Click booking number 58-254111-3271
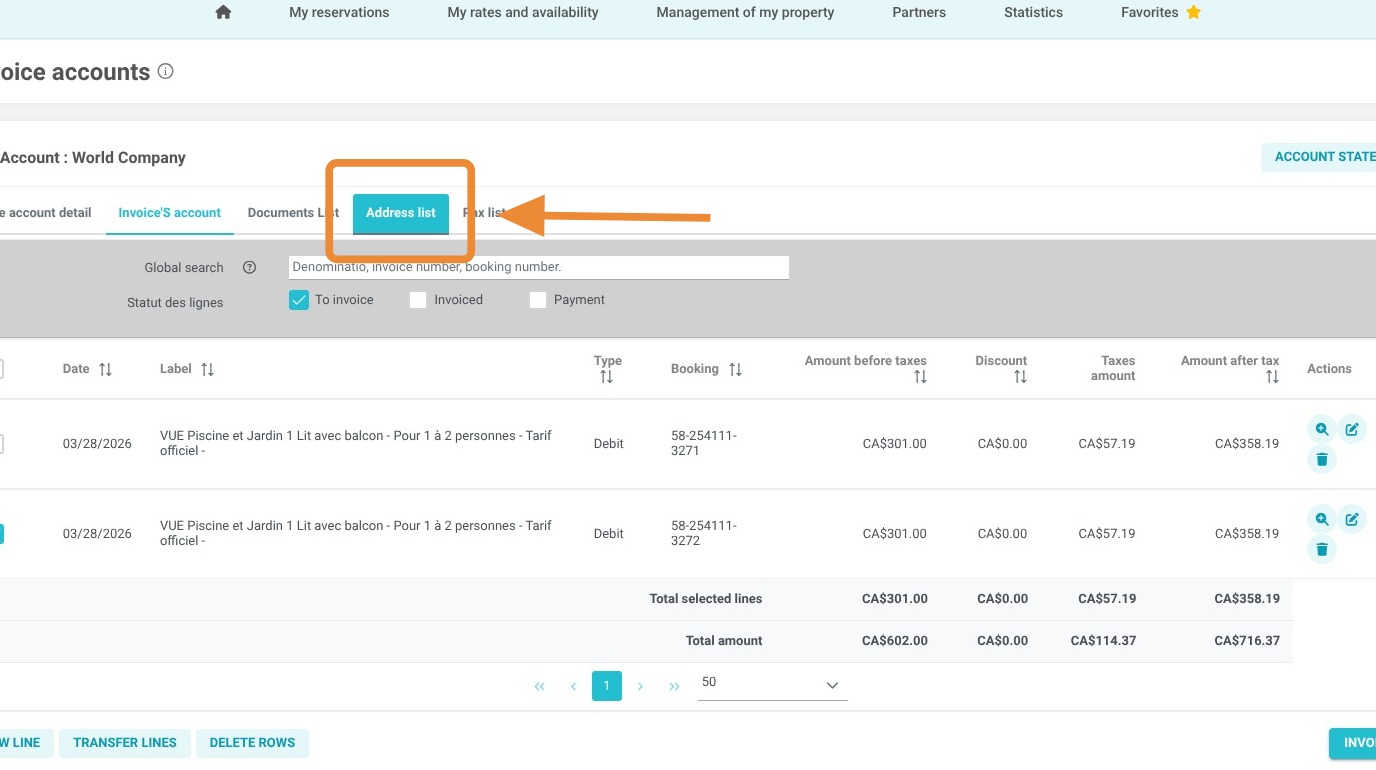 pos(704,444)
